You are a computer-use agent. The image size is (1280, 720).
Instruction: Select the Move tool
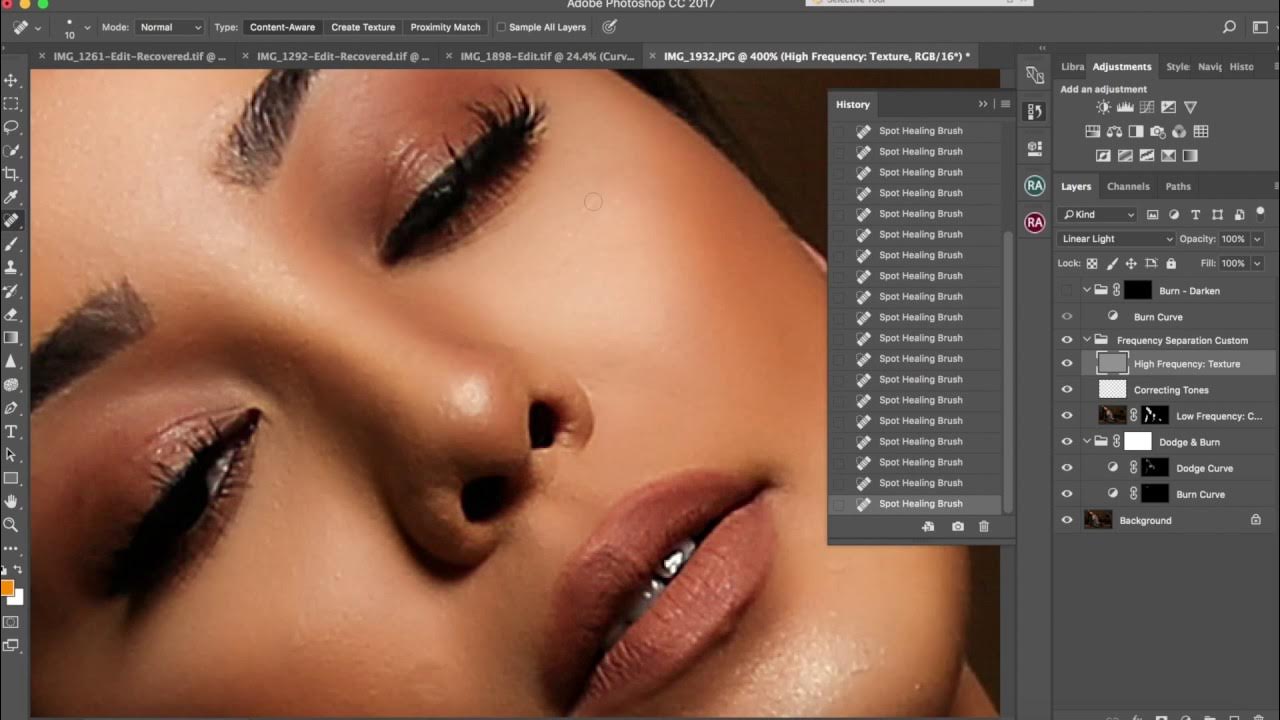[x=12, y=81]
